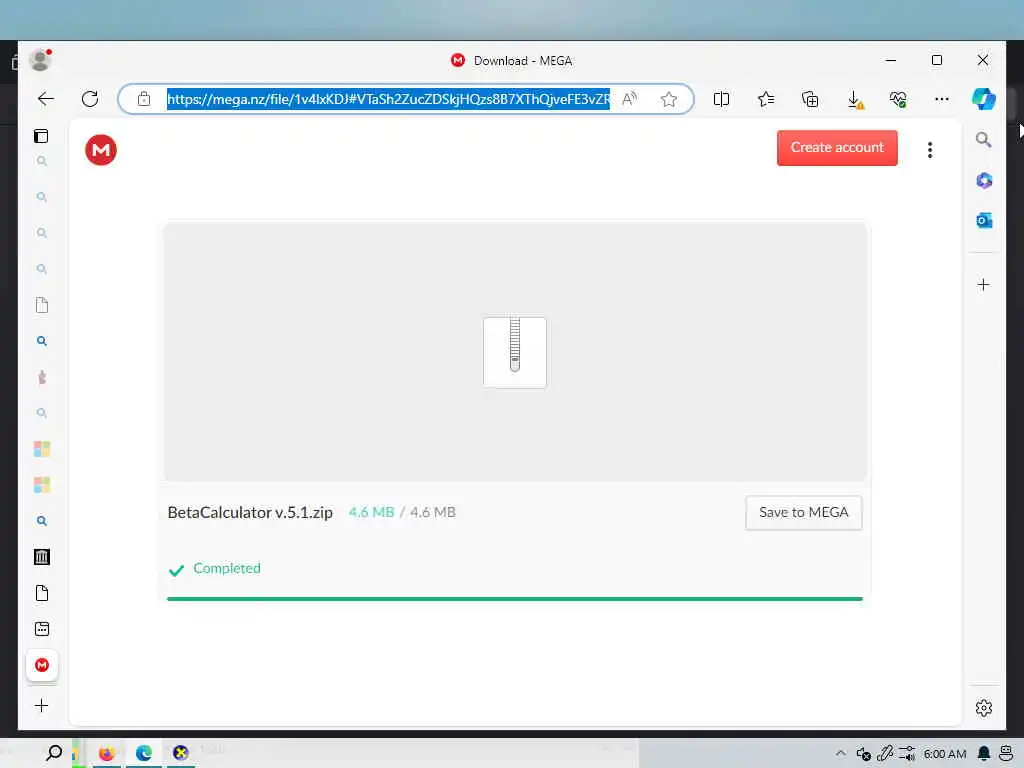
Task: Add this page to favorites star
Action: pyautogui.click(x=669, y=99)
